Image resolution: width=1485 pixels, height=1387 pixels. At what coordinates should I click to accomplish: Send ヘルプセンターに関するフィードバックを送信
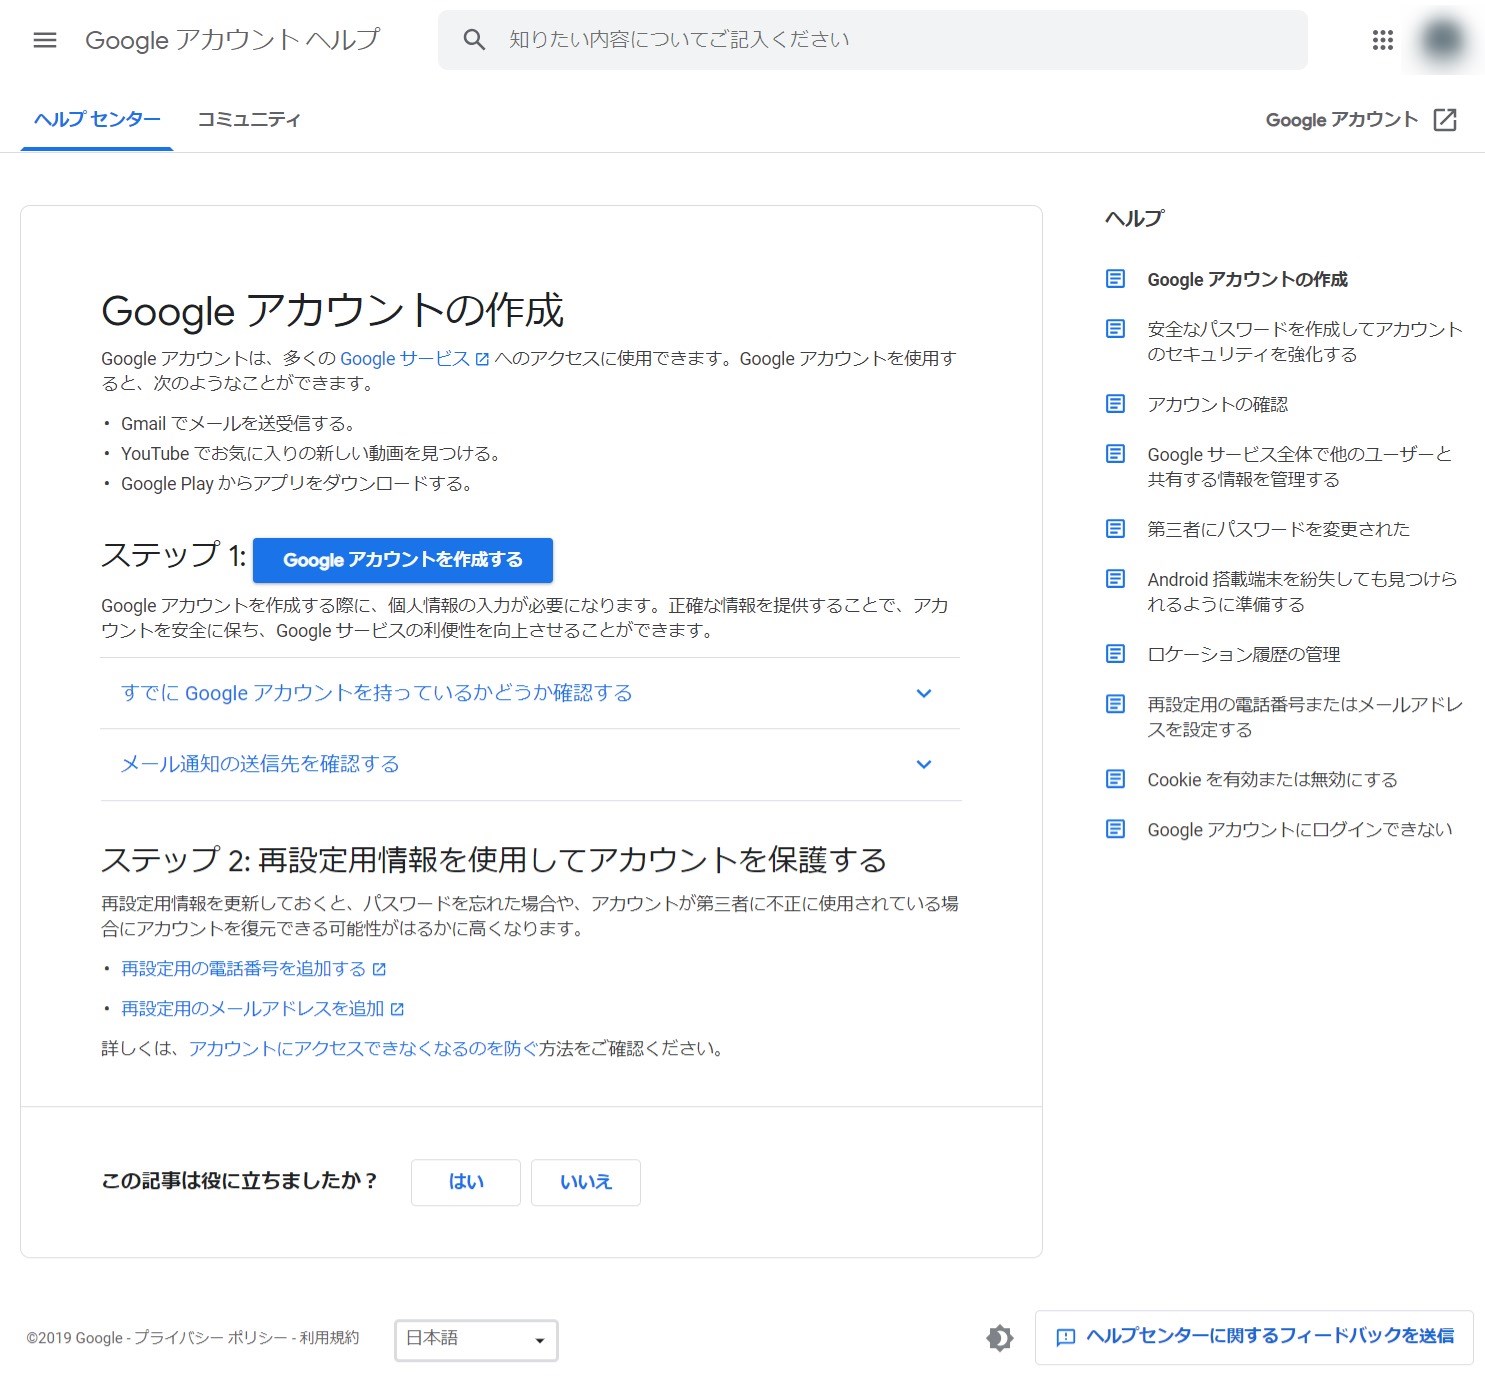1254,1337
